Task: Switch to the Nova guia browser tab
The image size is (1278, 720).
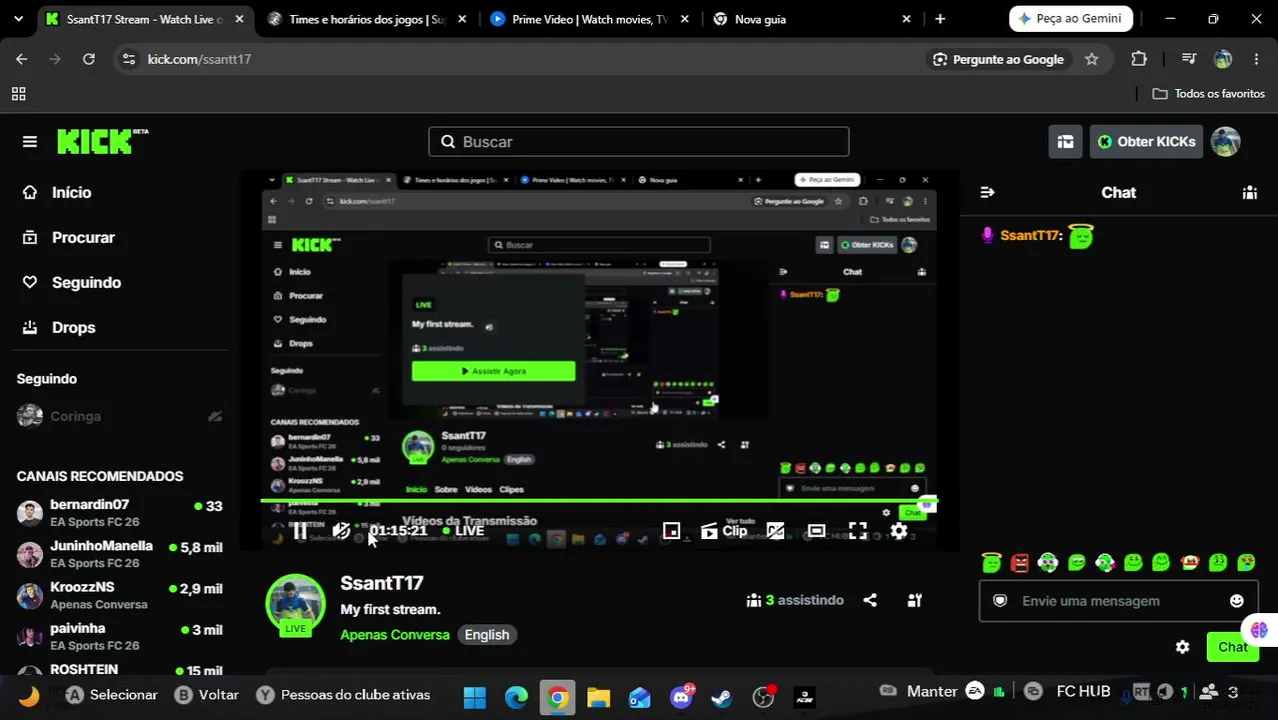Action: coord(812,19)
